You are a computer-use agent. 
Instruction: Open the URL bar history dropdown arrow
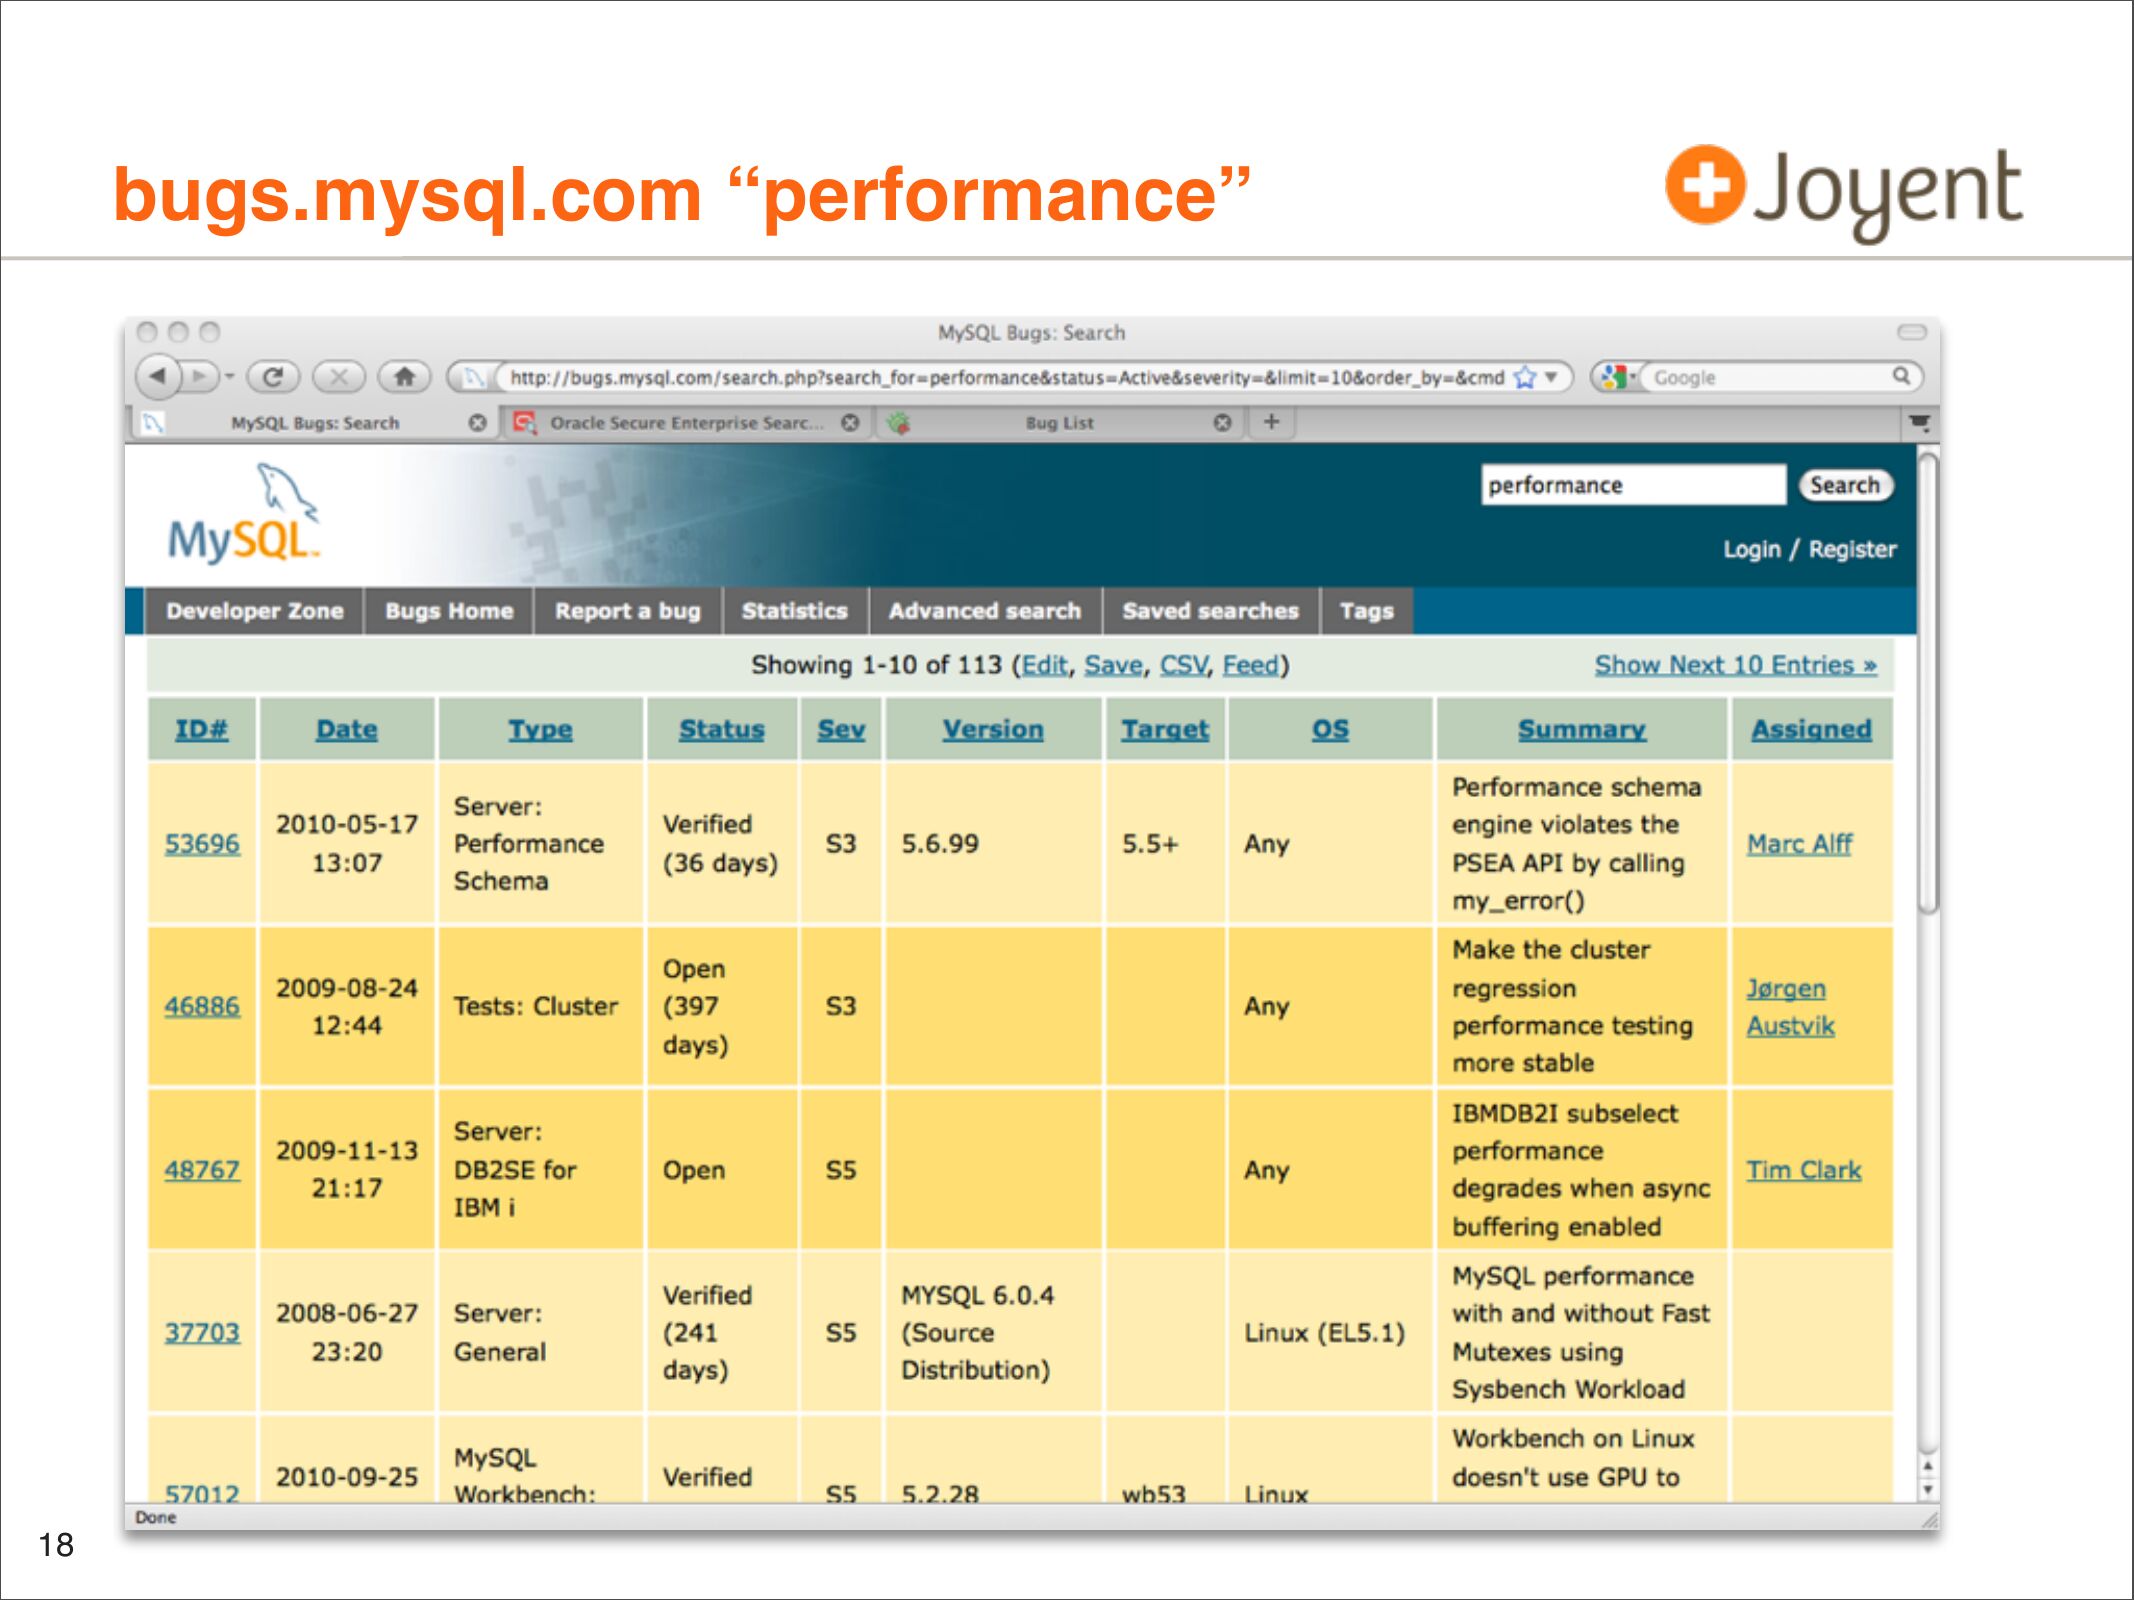[x=1551, y=377]
